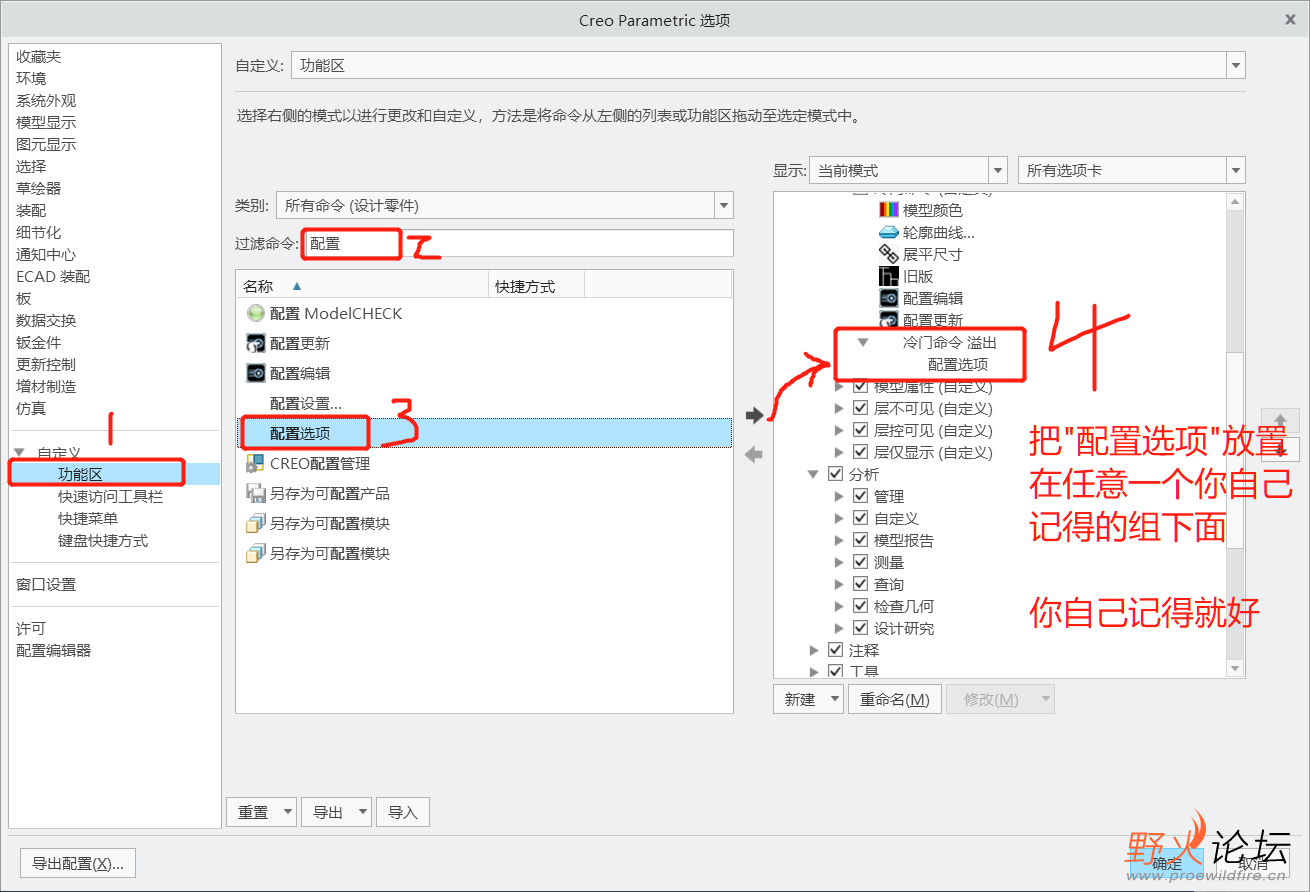Viewport: 1310px width, 892px height.
Task: Click the 旧版 icon in the ribbon tree
Action: (889, 276)
